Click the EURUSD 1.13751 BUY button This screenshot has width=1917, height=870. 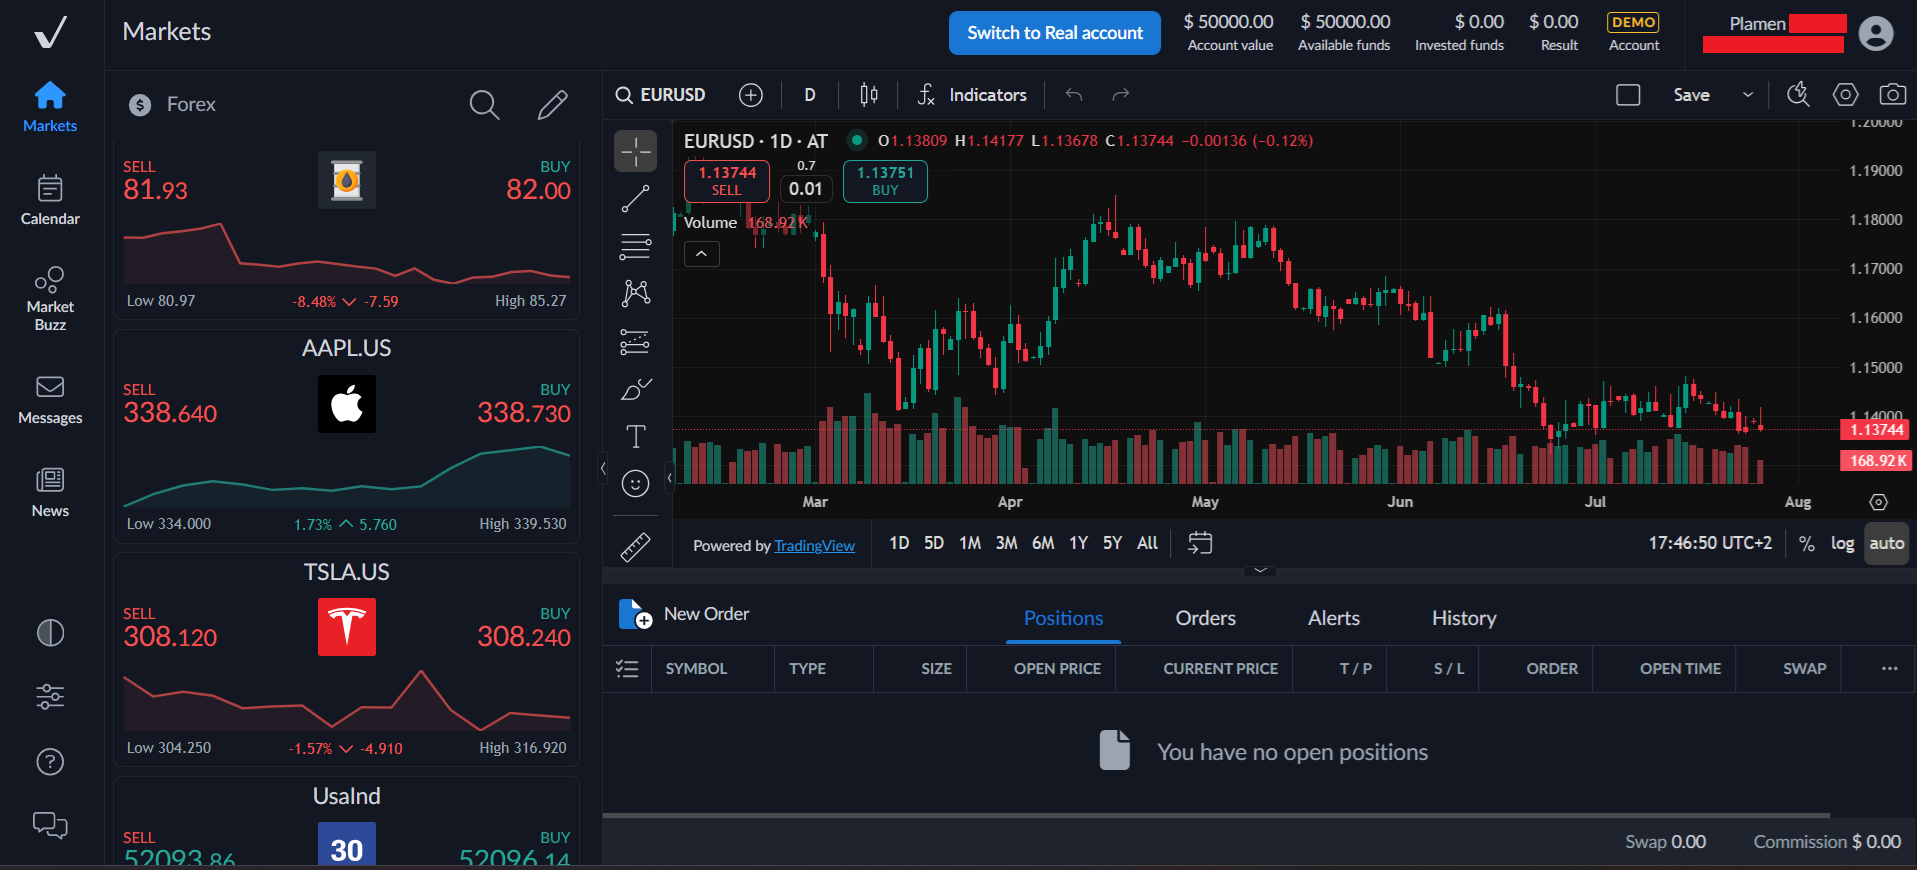885,181
